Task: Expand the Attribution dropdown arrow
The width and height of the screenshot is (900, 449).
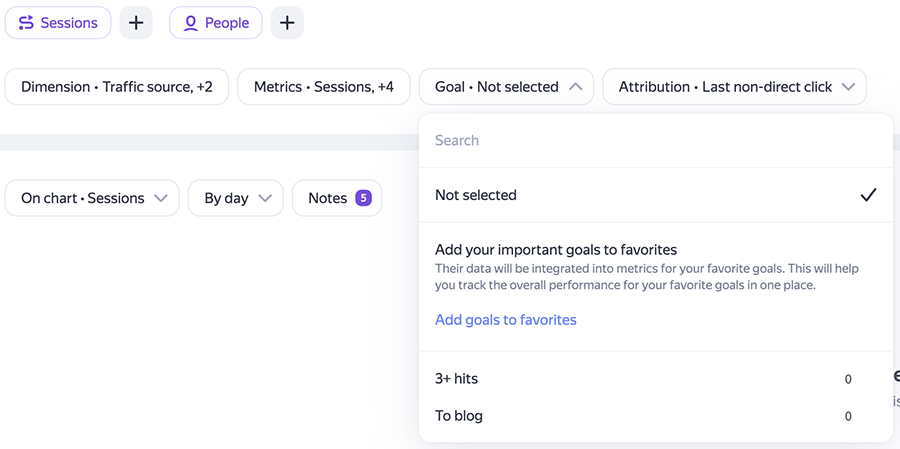Action: [x=848, y=87]
